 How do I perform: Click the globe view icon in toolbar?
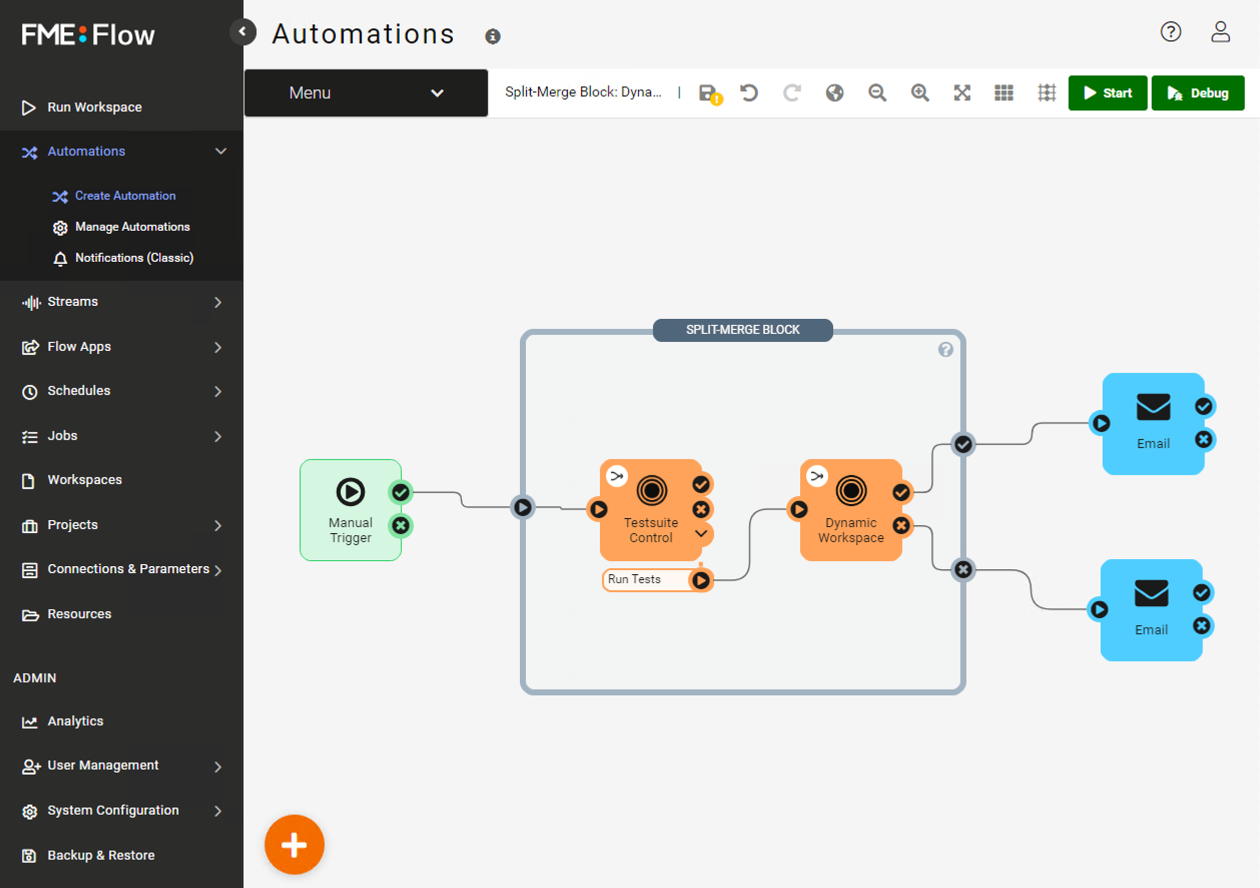click(835, 92)
